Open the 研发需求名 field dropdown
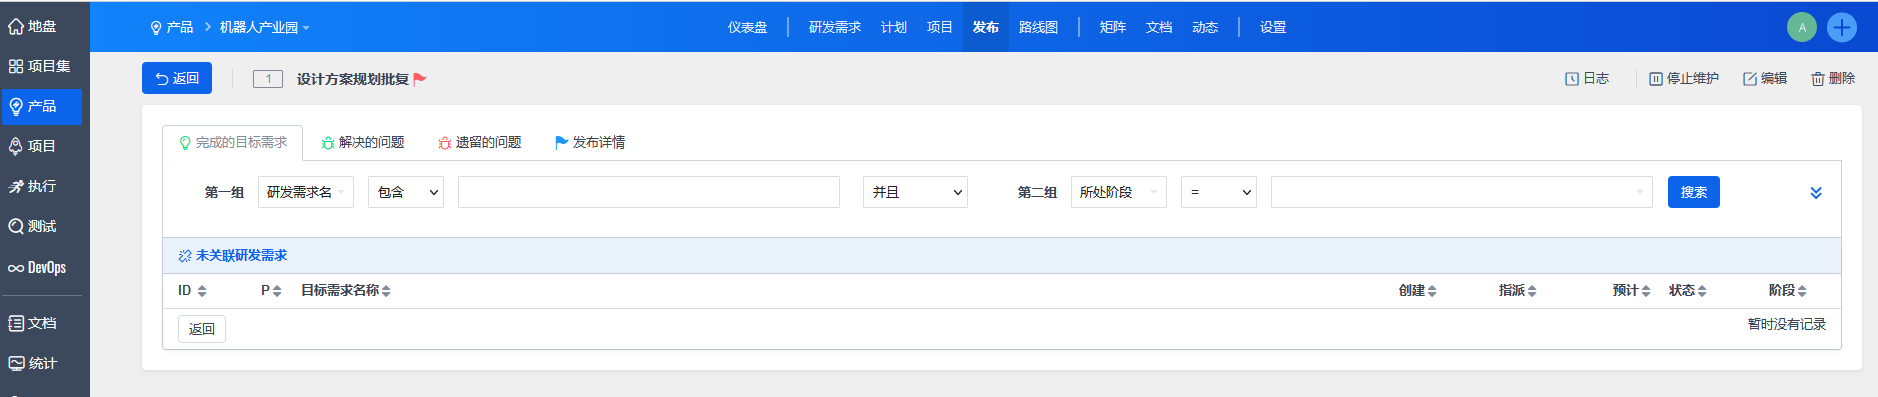 [306, 192]
